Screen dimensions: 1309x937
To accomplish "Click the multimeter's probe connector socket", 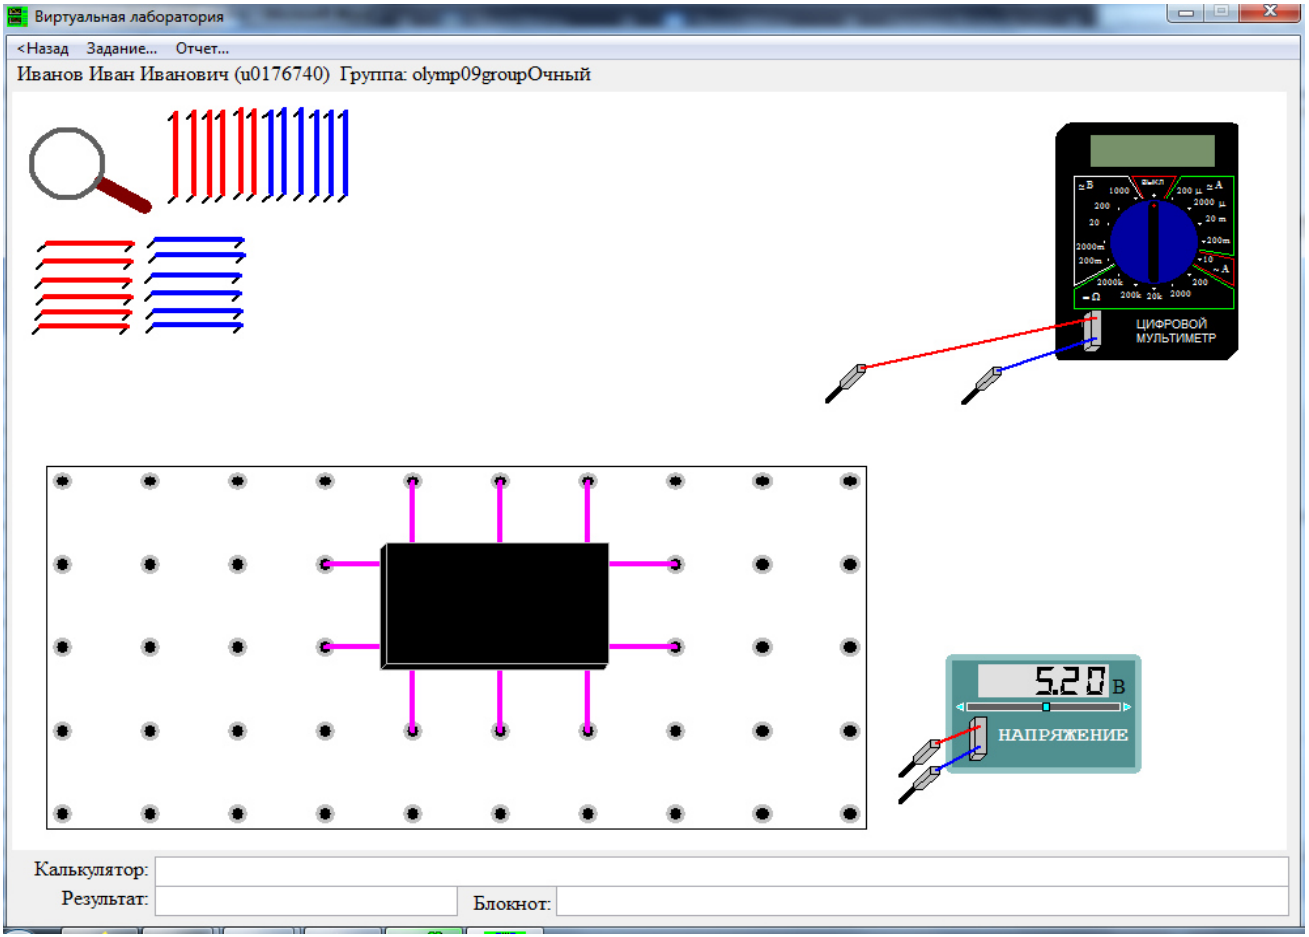I will [x=1092, y=330].
